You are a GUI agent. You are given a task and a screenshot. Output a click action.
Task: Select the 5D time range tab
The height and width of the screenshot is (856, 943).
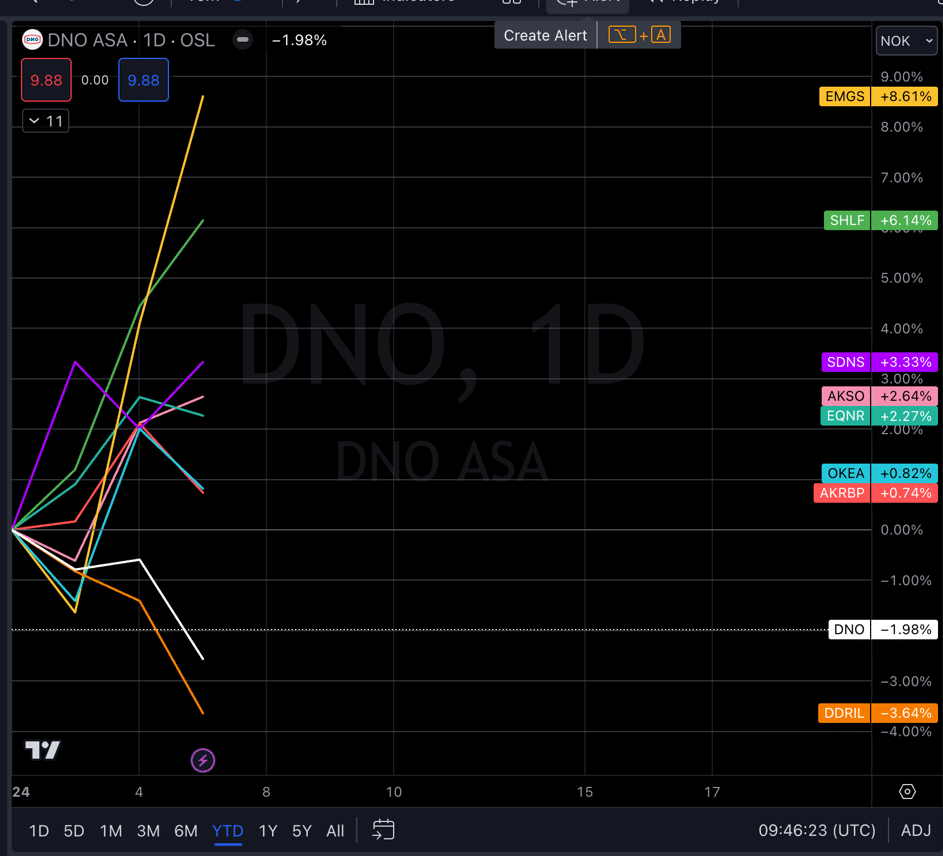pos(74,831)
